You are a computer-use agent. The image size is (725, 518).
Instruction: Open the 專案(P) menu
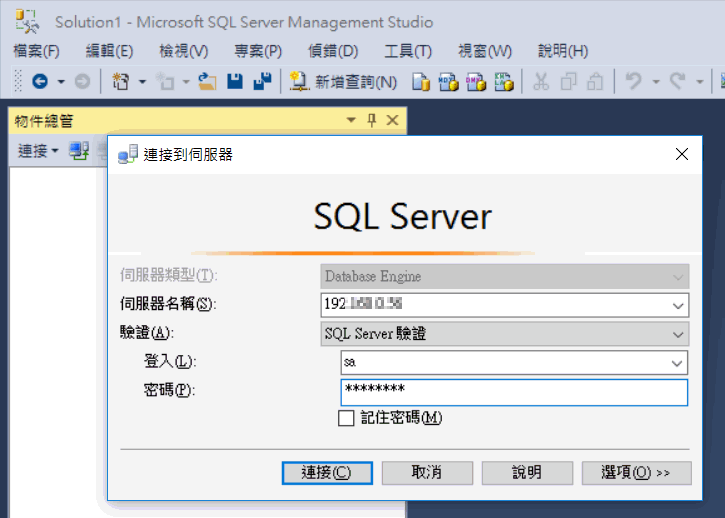(x=258, y=50)
